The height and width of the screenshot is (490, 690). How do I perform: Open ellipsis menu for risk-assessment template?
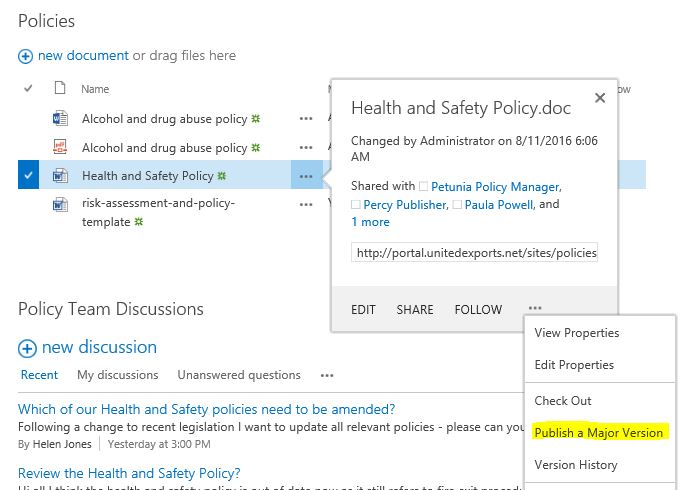tap(305, 204)
